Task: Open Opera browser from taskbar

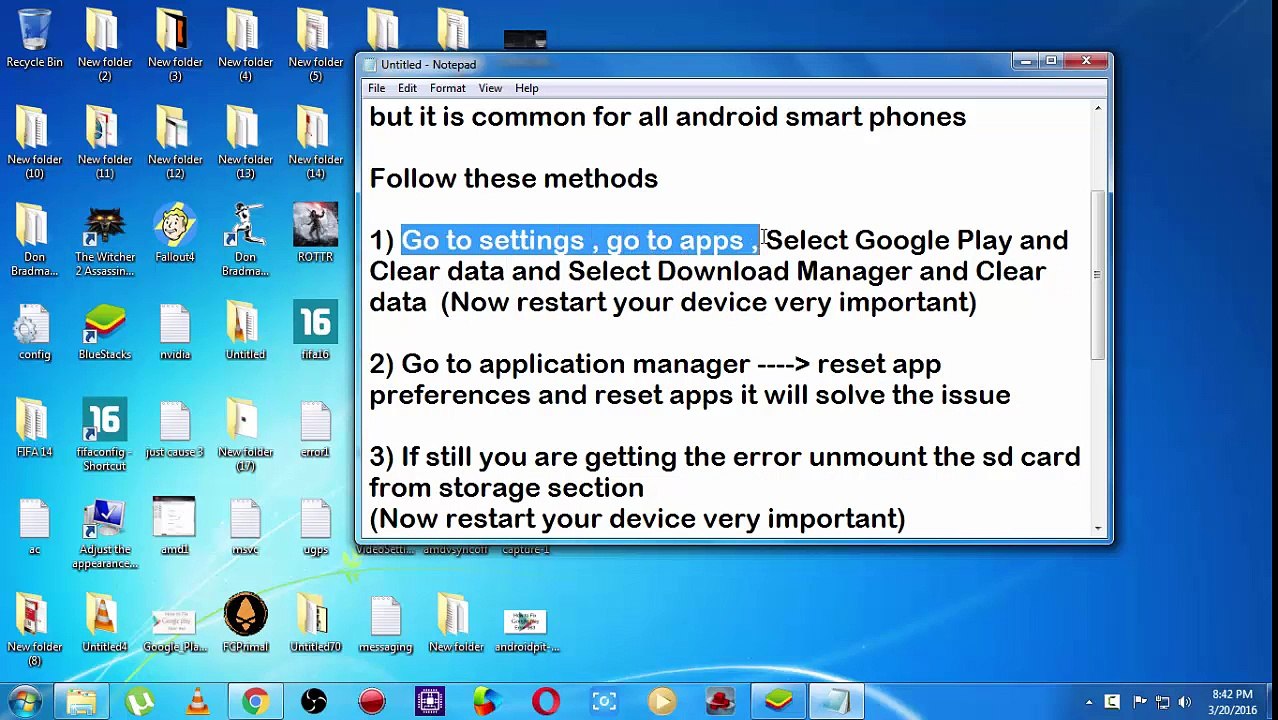Action: 545,702
